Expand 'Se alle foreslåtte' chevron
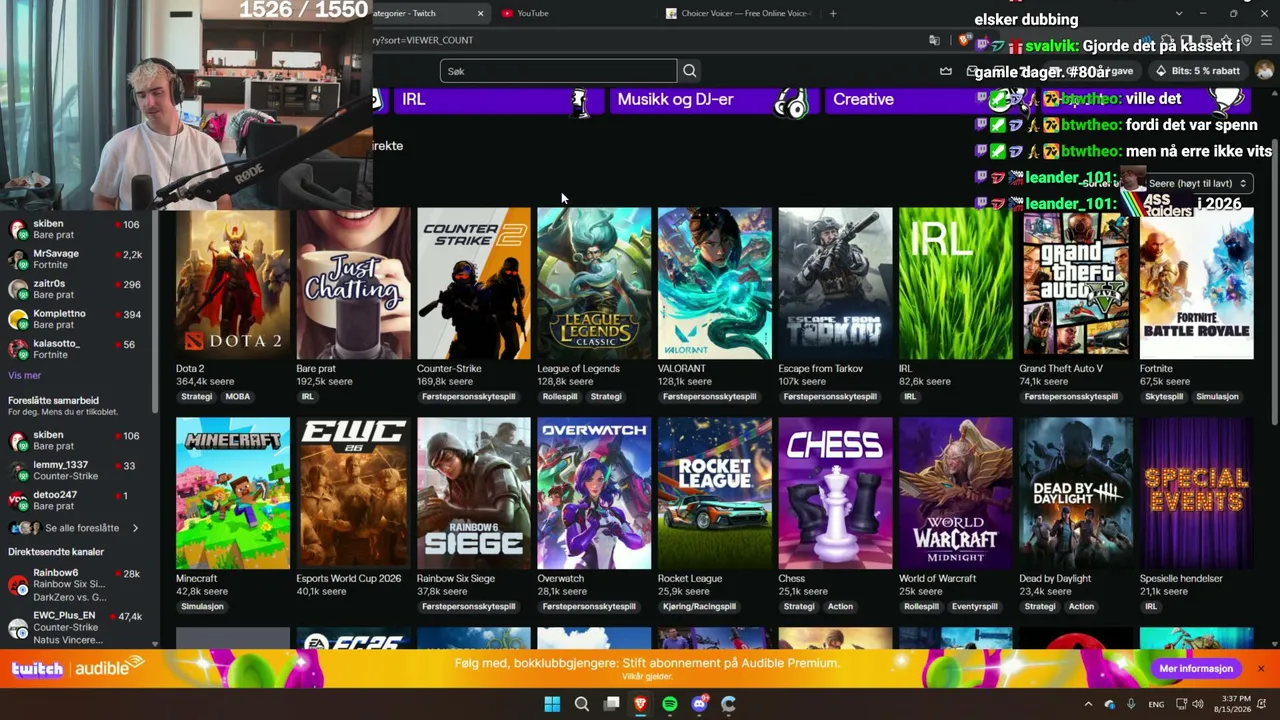The image size is (1280, 720). coord(135,528)
